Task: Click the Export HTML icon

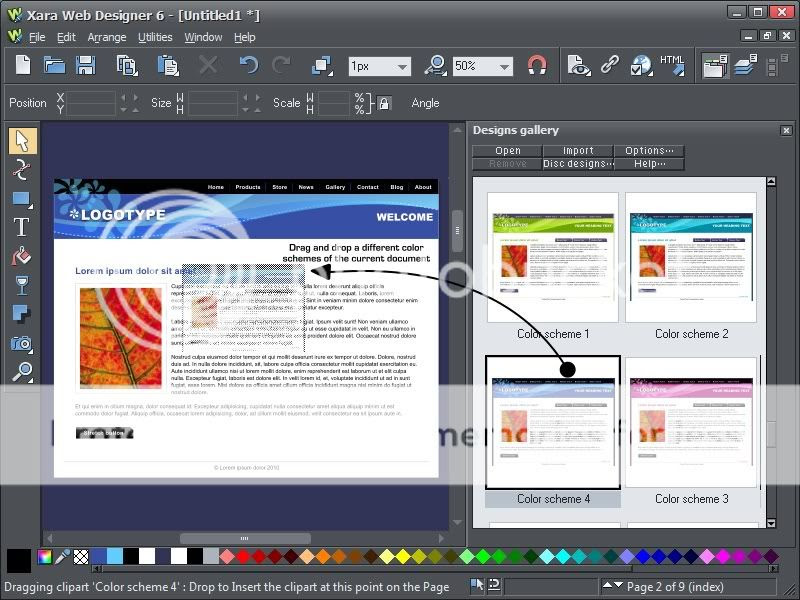Action: click(673, 65)
